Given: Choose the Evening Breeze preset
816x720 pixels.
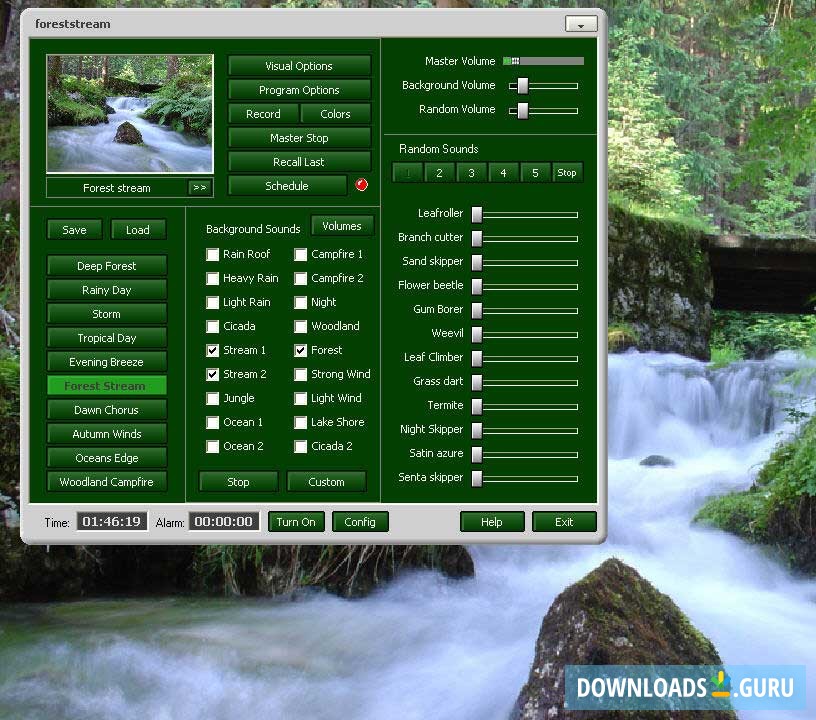Looking at the screenshot, I should point(107,362).
